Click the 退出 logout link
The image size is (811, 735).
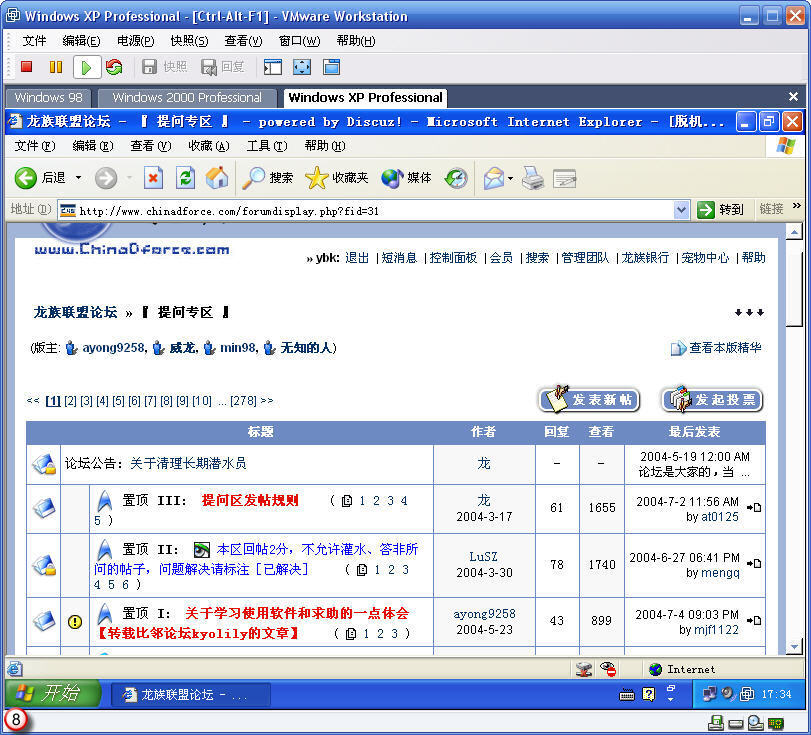click(x=357, y=258)
